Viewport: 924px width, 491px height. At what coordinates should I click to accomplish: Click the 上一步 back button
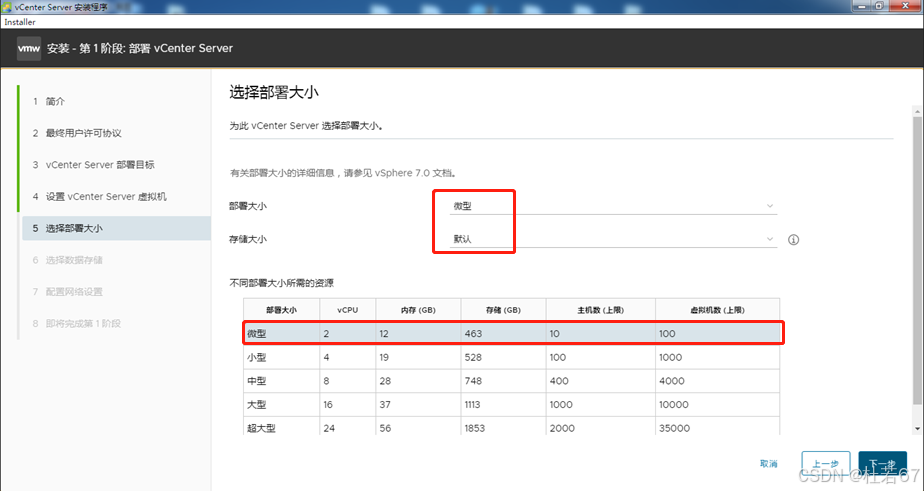[x=826, y=464]
